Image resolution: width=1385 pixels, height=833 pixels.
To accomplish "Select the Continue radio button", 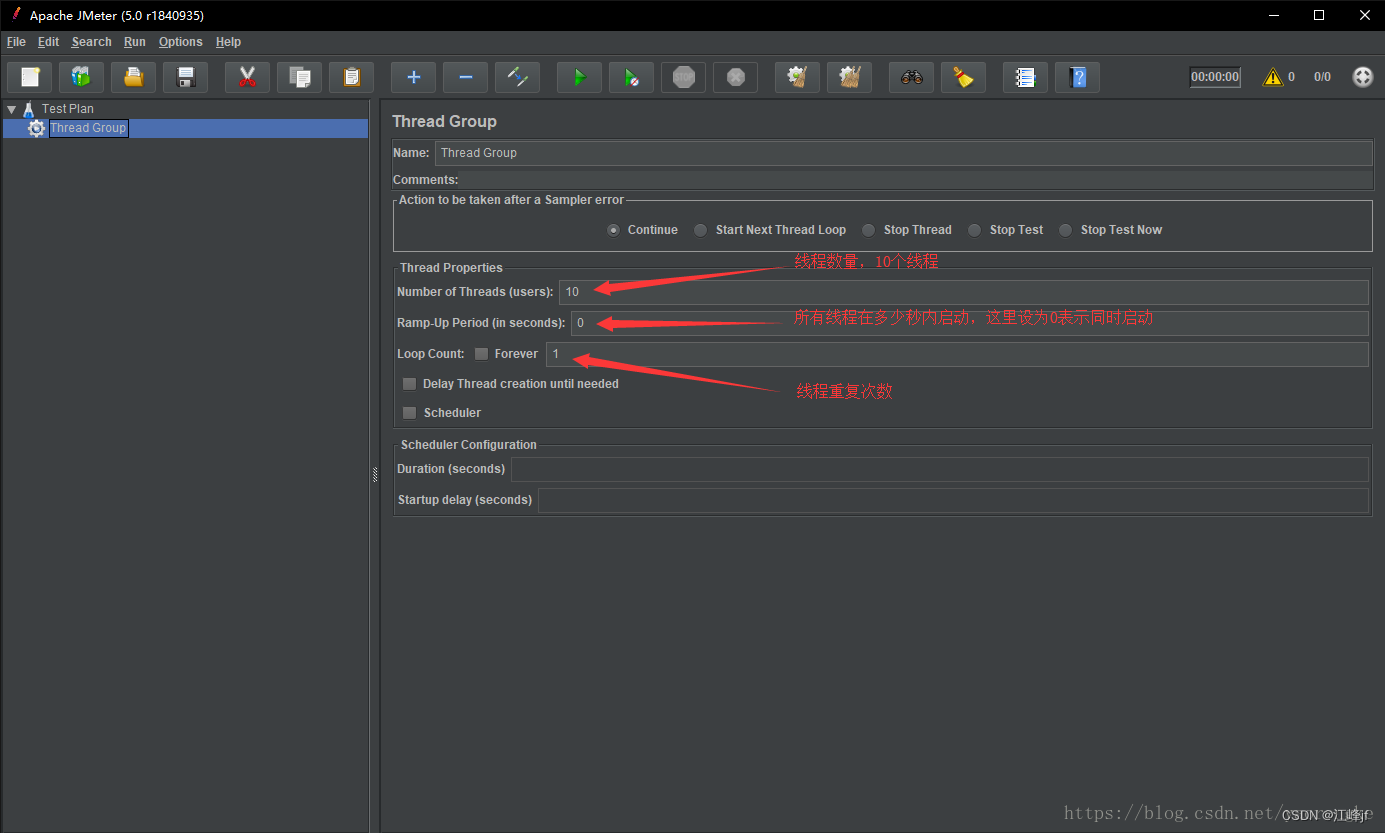I will pos(613,230).
